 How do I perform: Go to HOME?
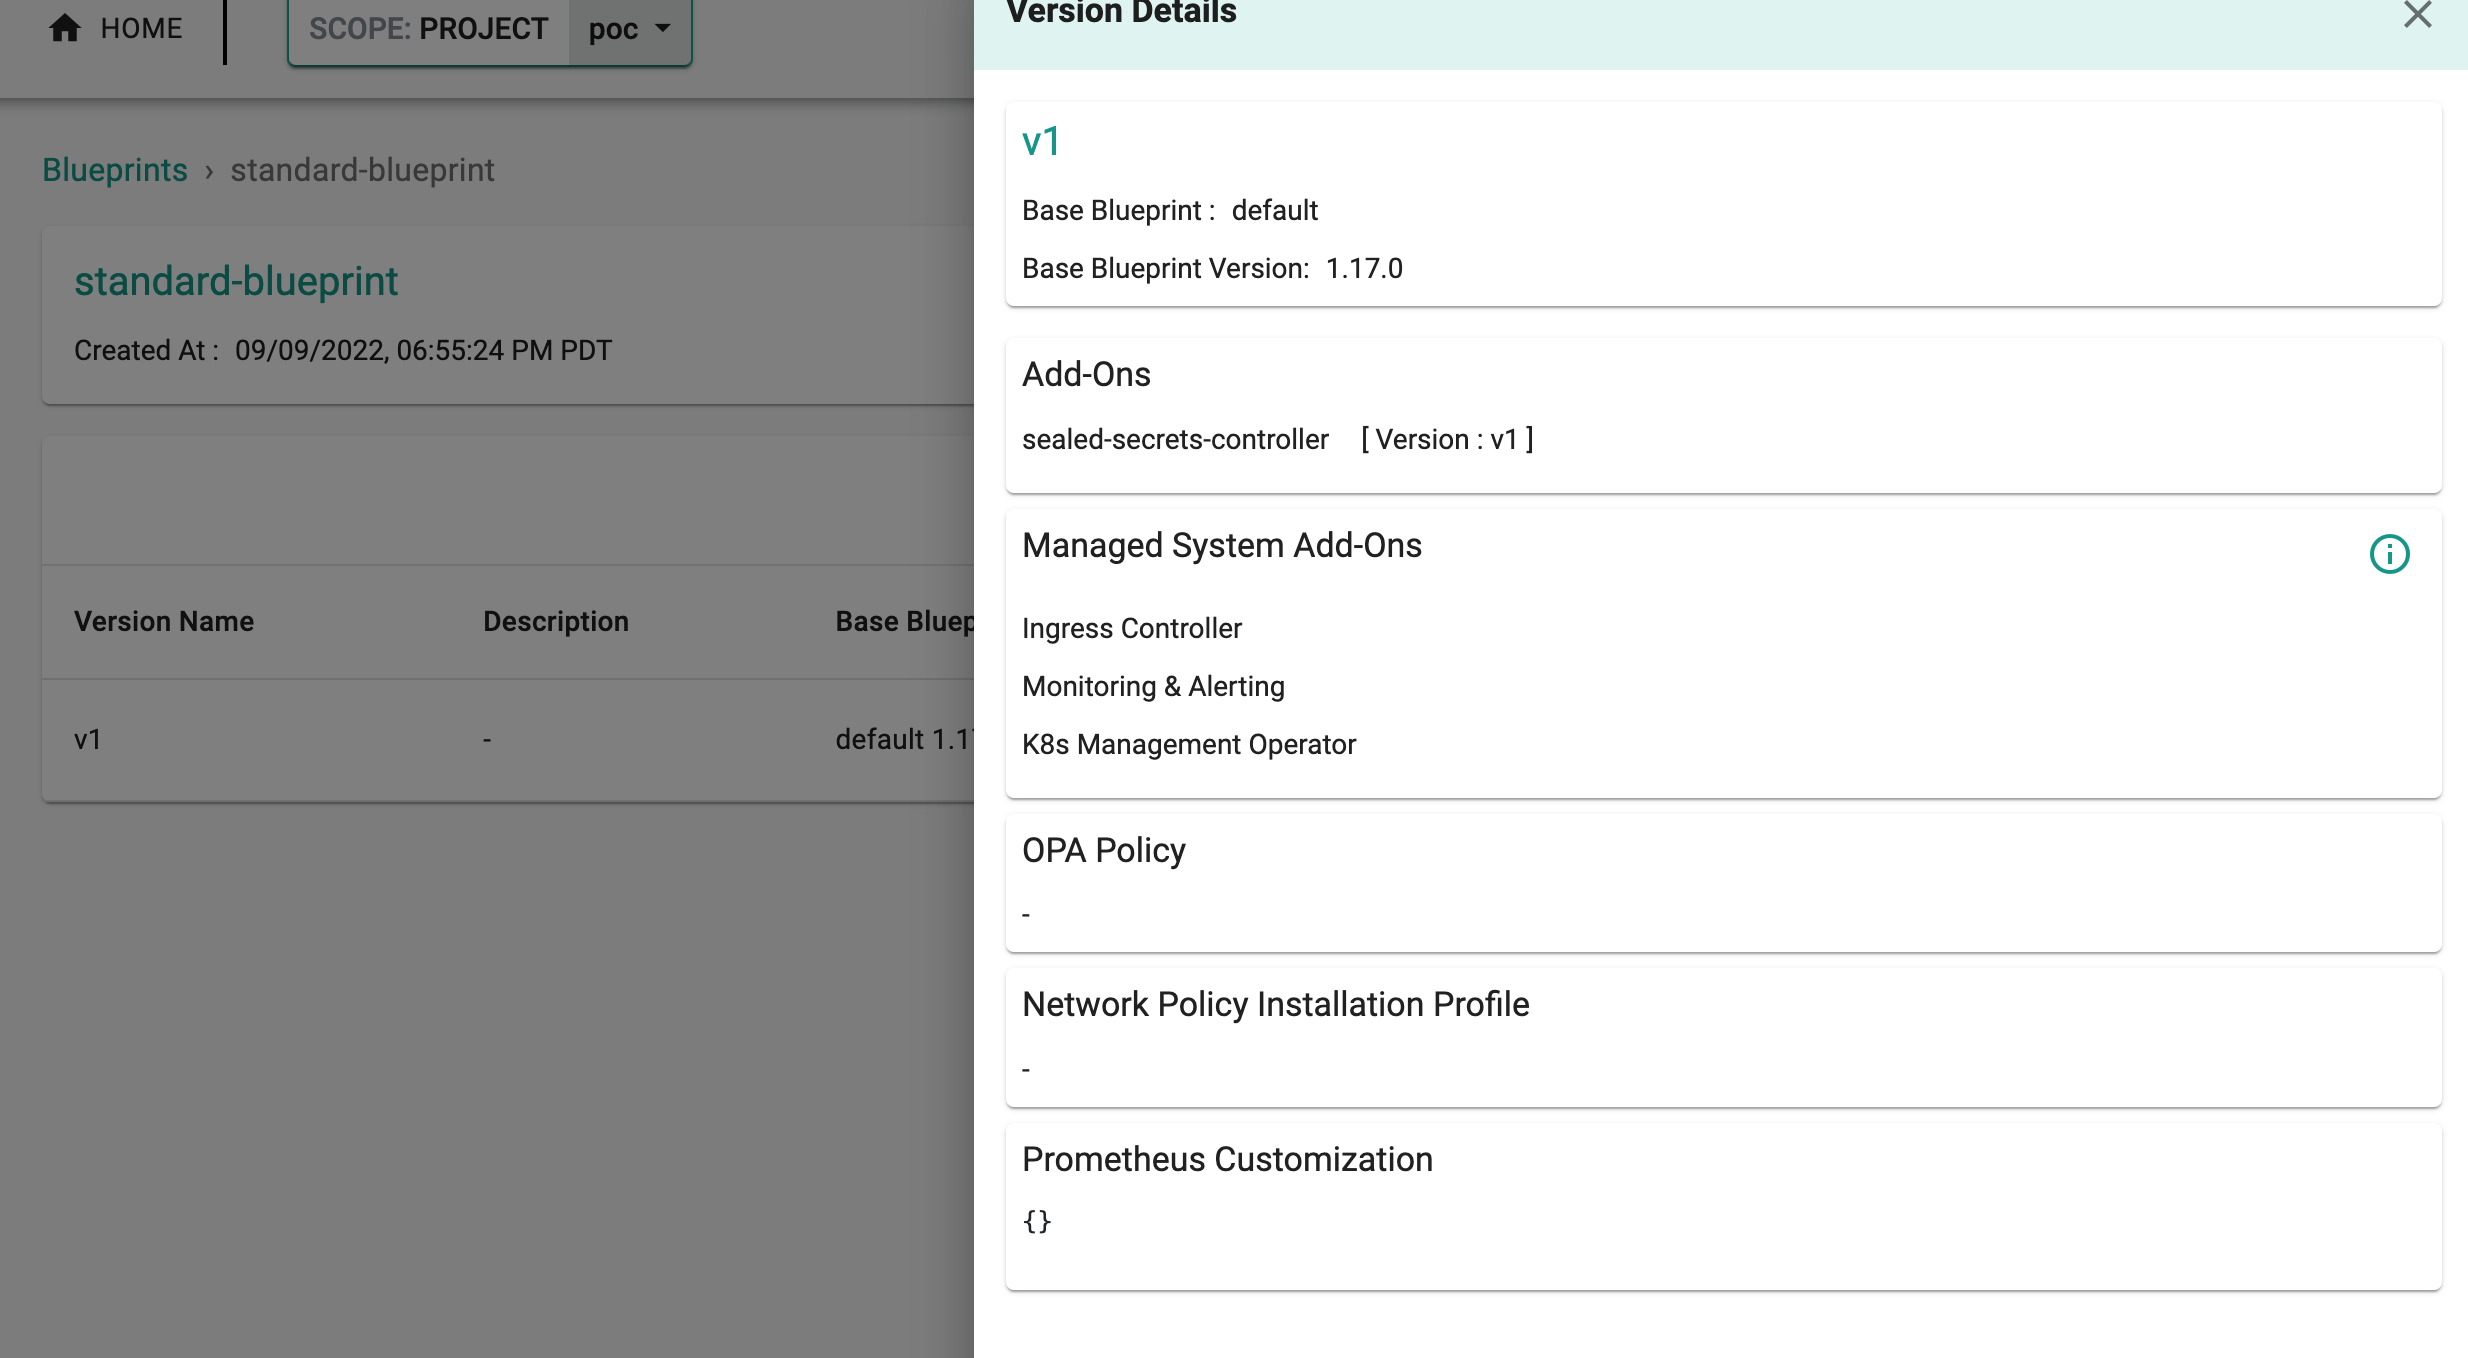click(x=115, y=28)
